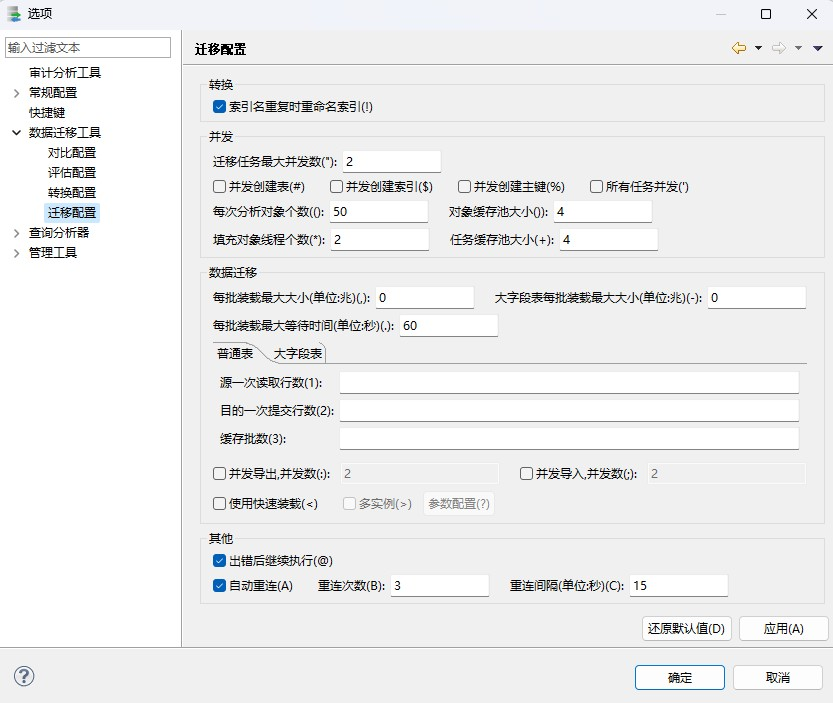The height and width of the screenshot is (703, 833).
Task: Open the help question mark icon
Action: (x=22, y=676)
